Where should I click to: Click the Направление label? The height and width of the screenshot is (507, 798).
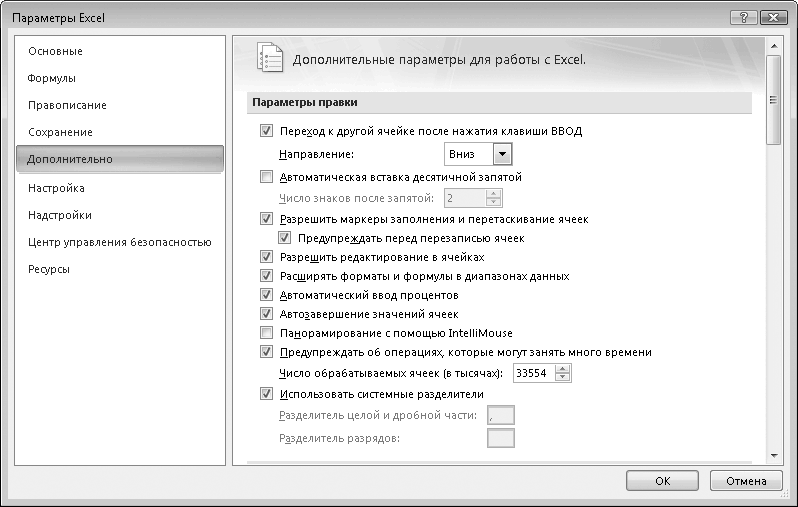click(316, 154)
